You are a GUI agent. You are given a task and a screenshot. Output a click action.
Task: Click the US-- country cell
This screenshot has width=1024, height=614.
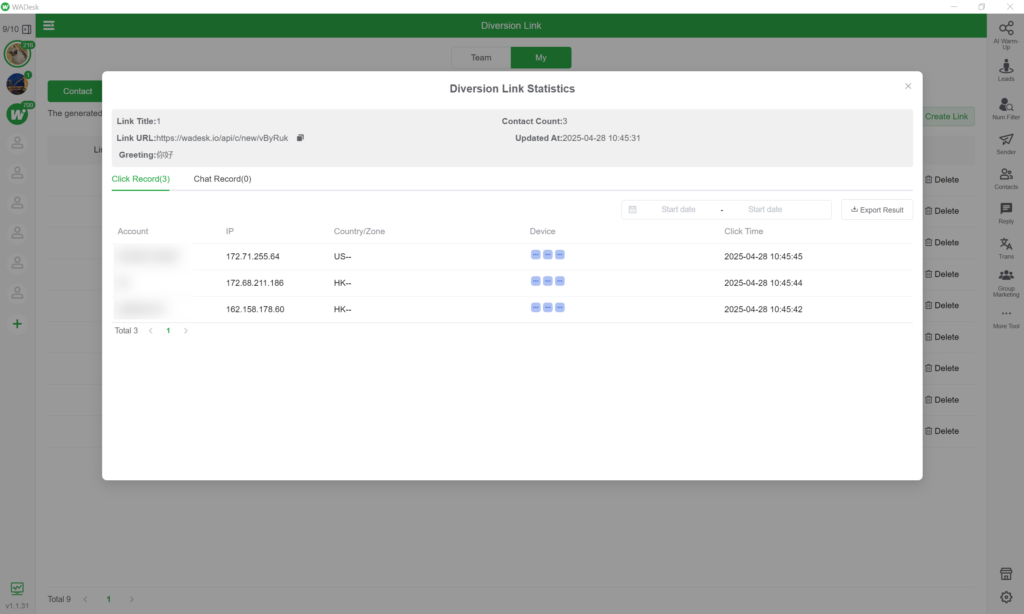click(342, 257)
